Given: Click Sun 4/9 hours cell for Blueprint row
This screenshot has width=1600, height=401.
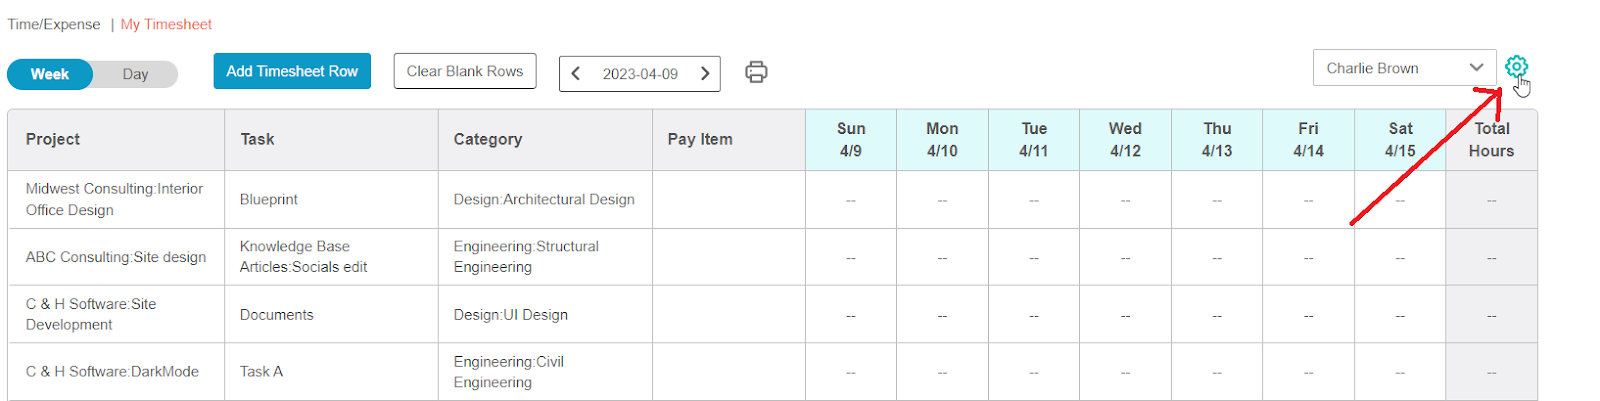Looking at the screenshot, I should click(851, 200).
